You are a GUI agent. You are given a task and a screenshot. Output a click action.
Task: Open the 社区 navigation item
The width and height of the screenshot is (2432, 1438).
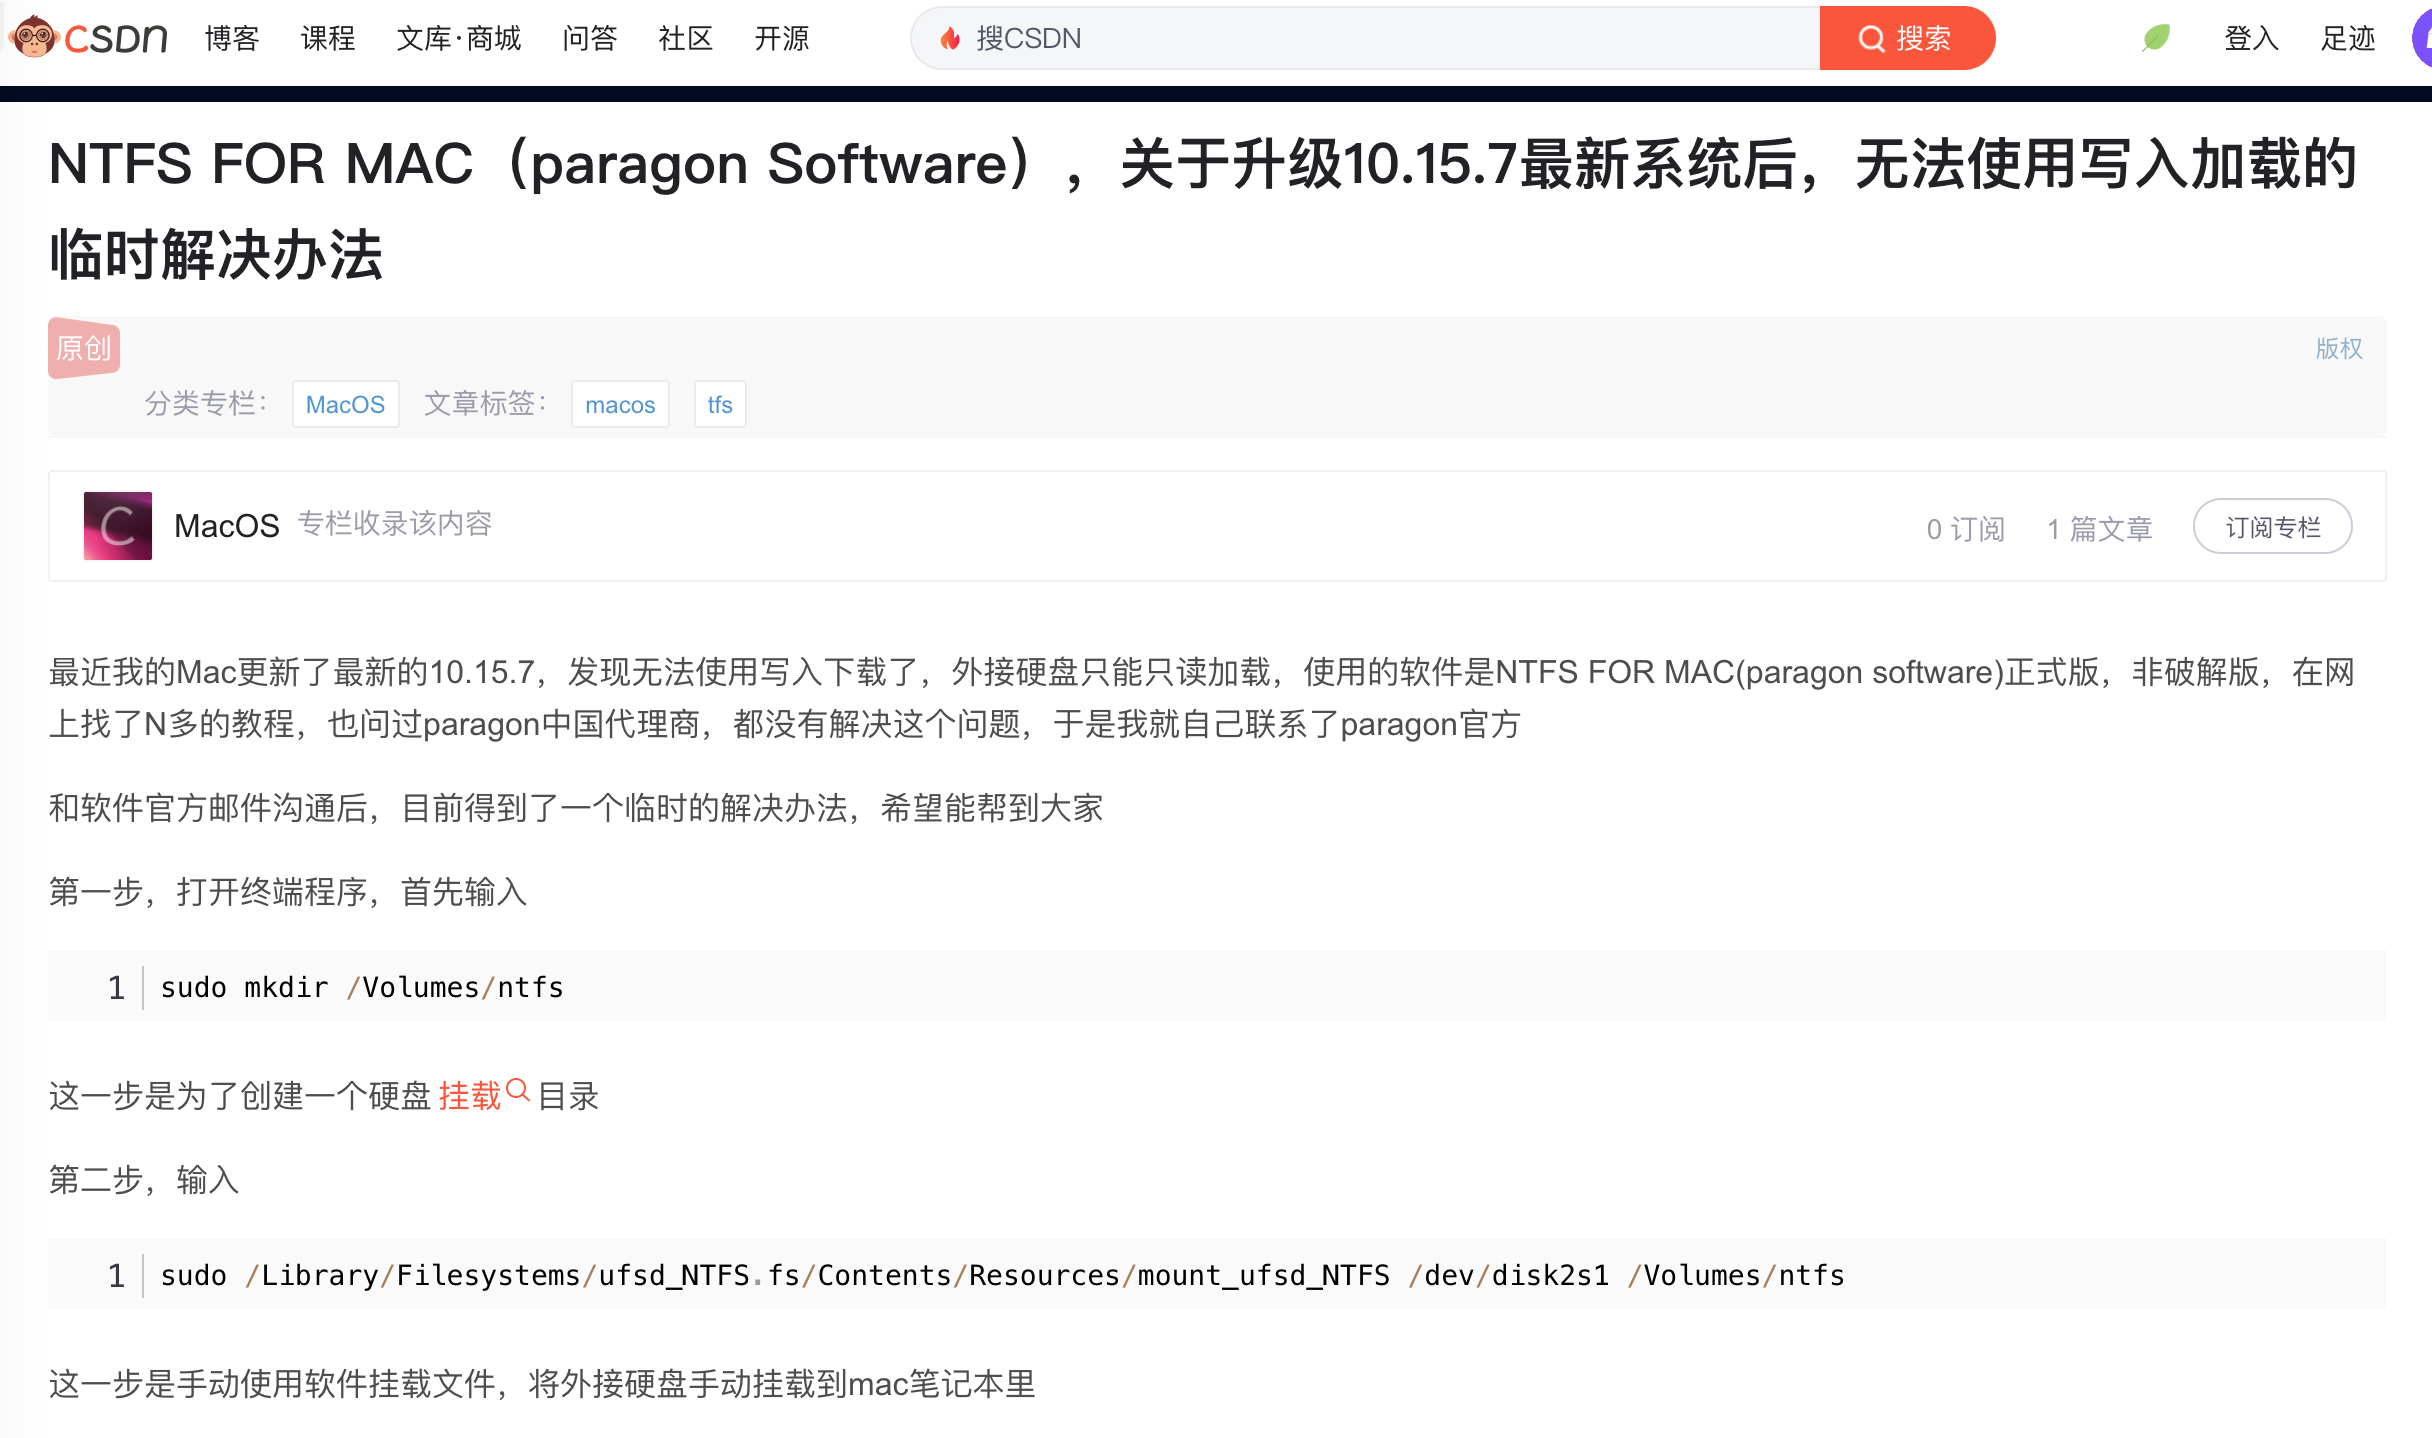click(x=685, y=38)
